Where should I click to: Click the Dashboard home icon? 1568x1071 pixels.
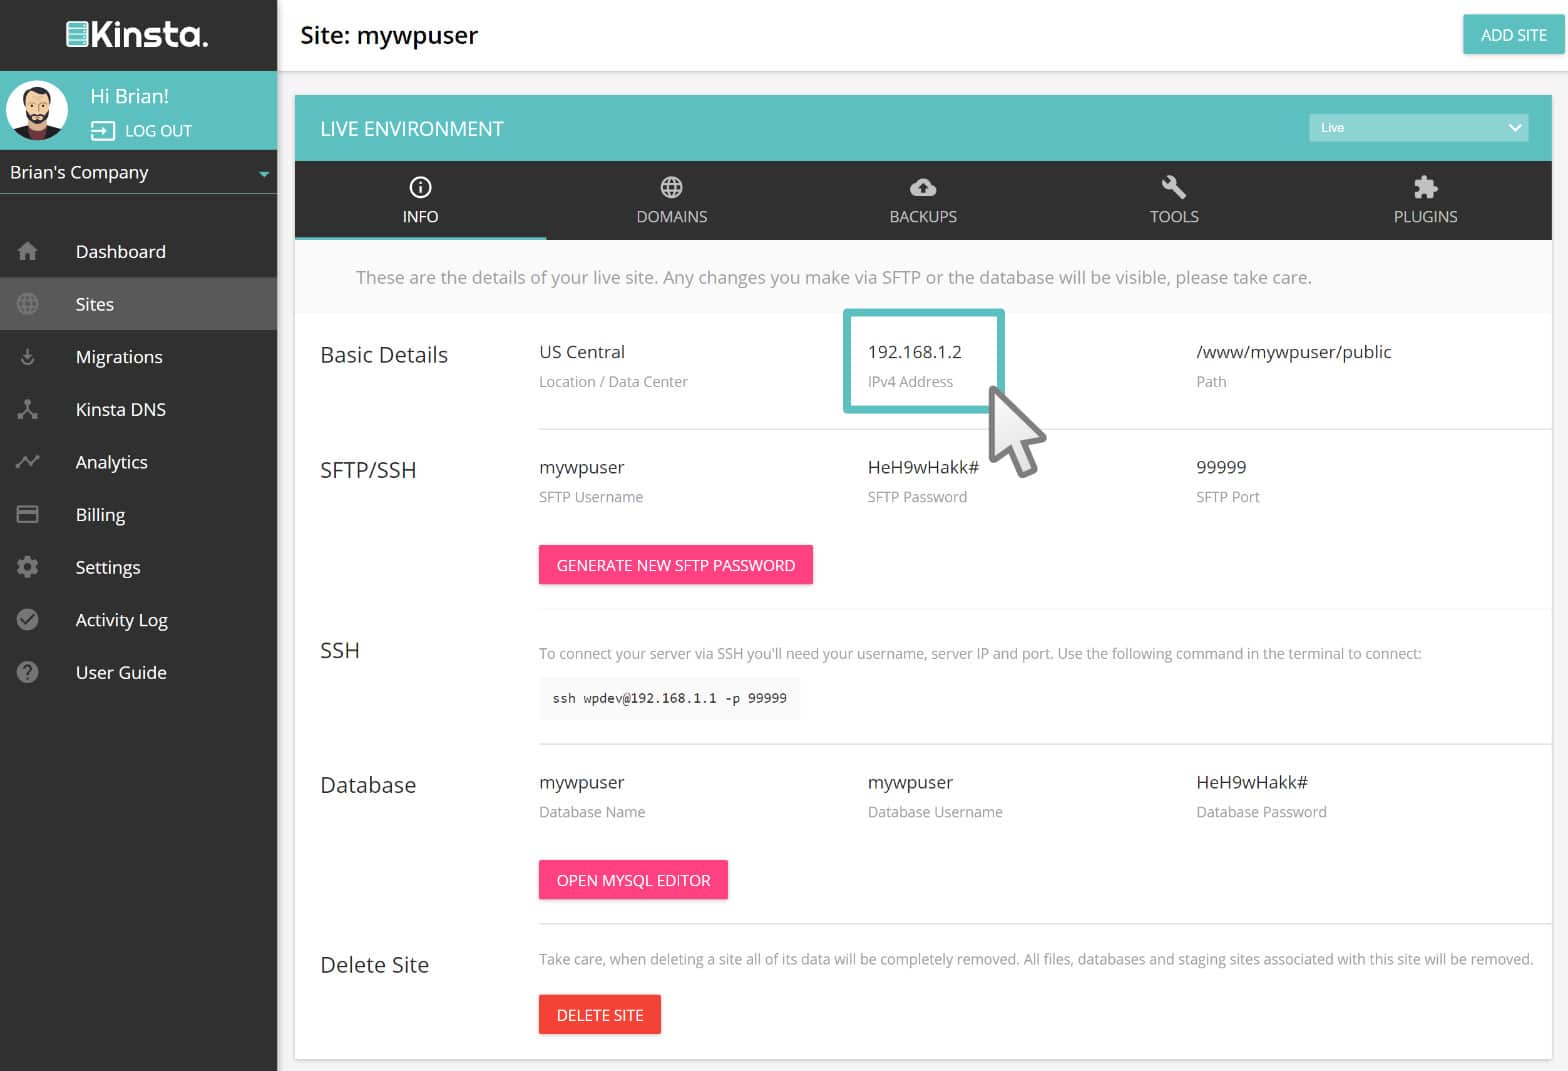[x=28, y=251]
